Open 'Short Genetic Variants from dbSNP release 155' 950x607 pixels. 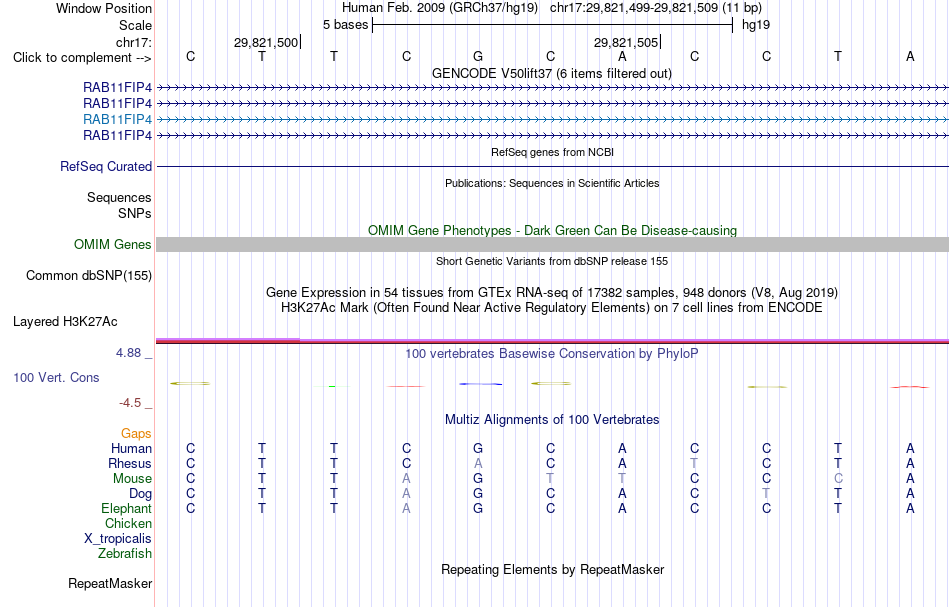point(552,261)
